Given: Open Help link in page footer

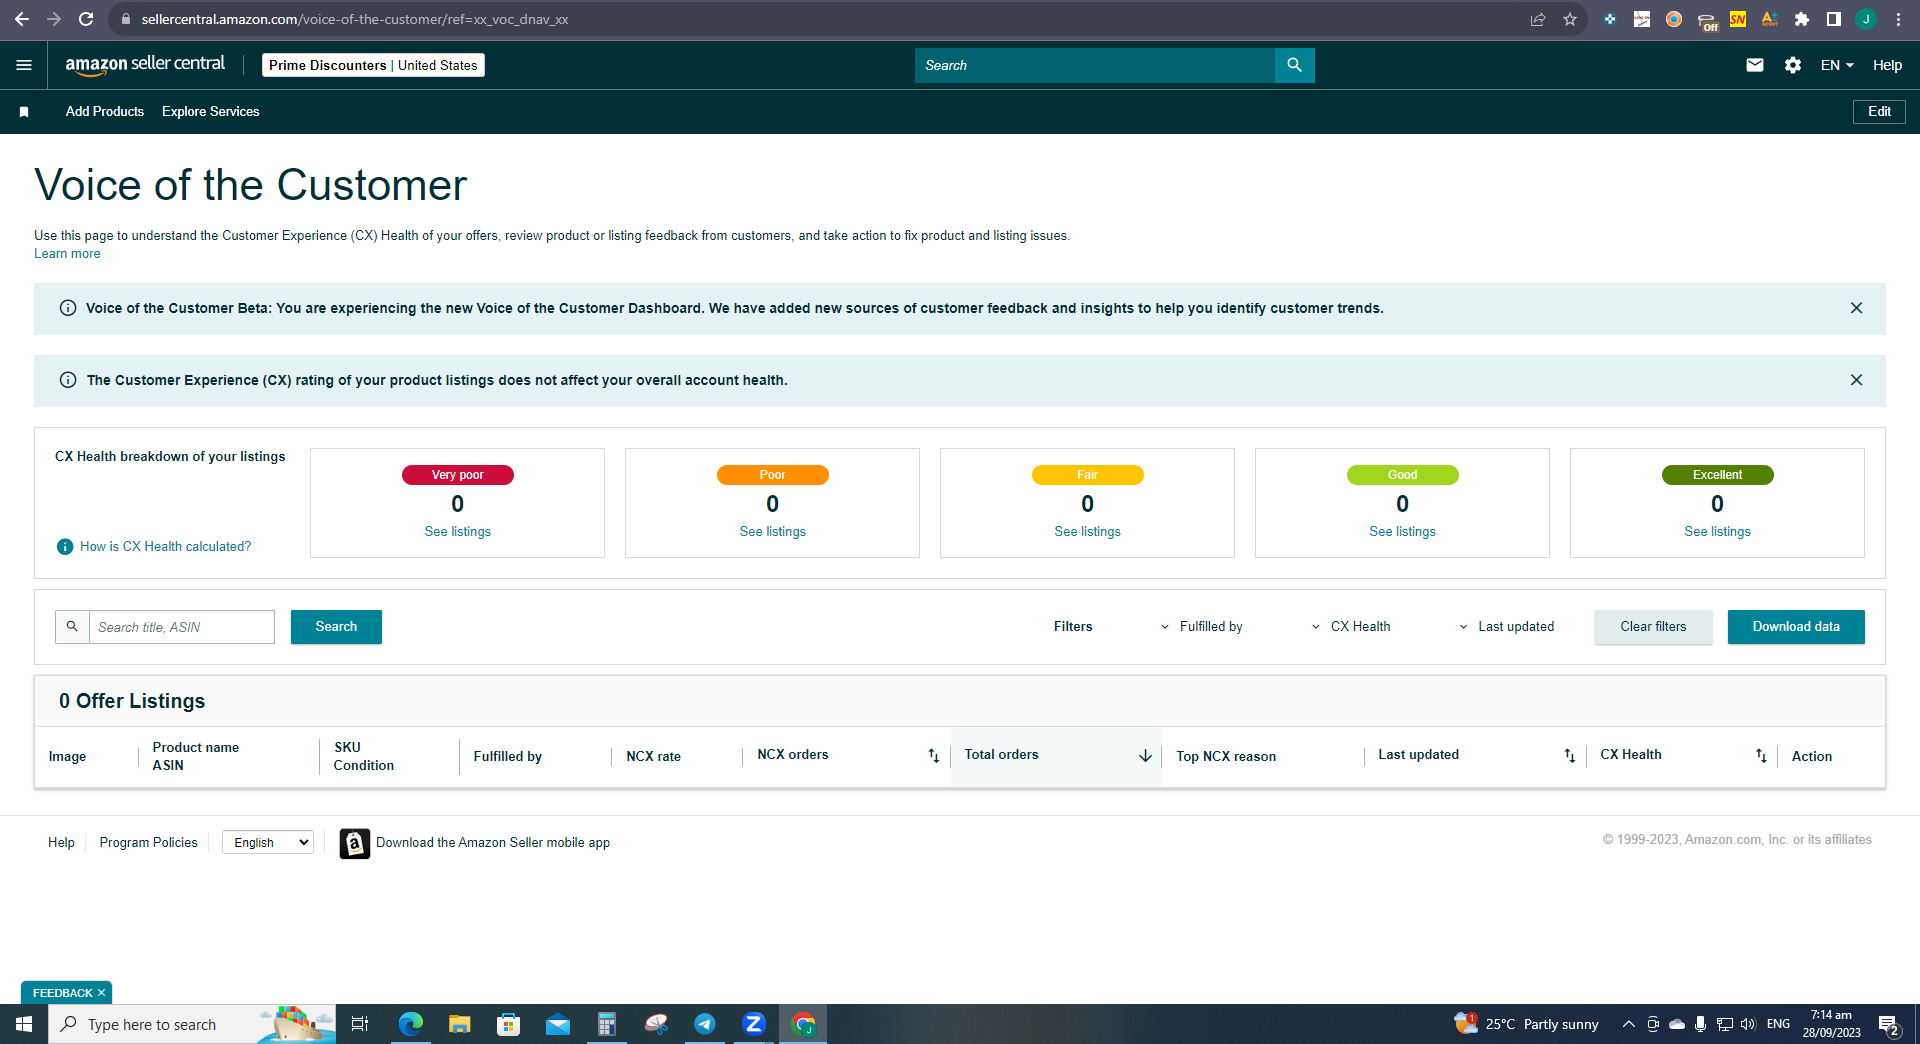Looking at the screenshot, I should coord(61,843).
